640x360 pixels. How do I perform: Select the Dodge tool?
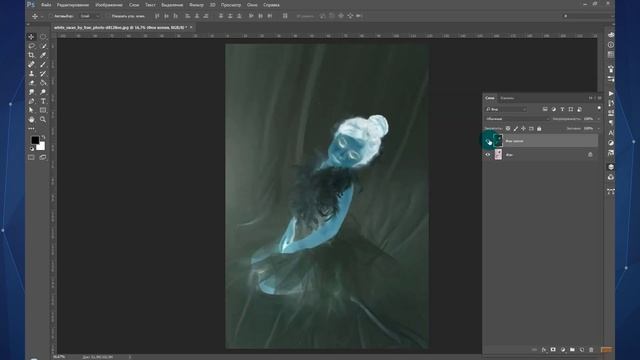pos(43,92)
